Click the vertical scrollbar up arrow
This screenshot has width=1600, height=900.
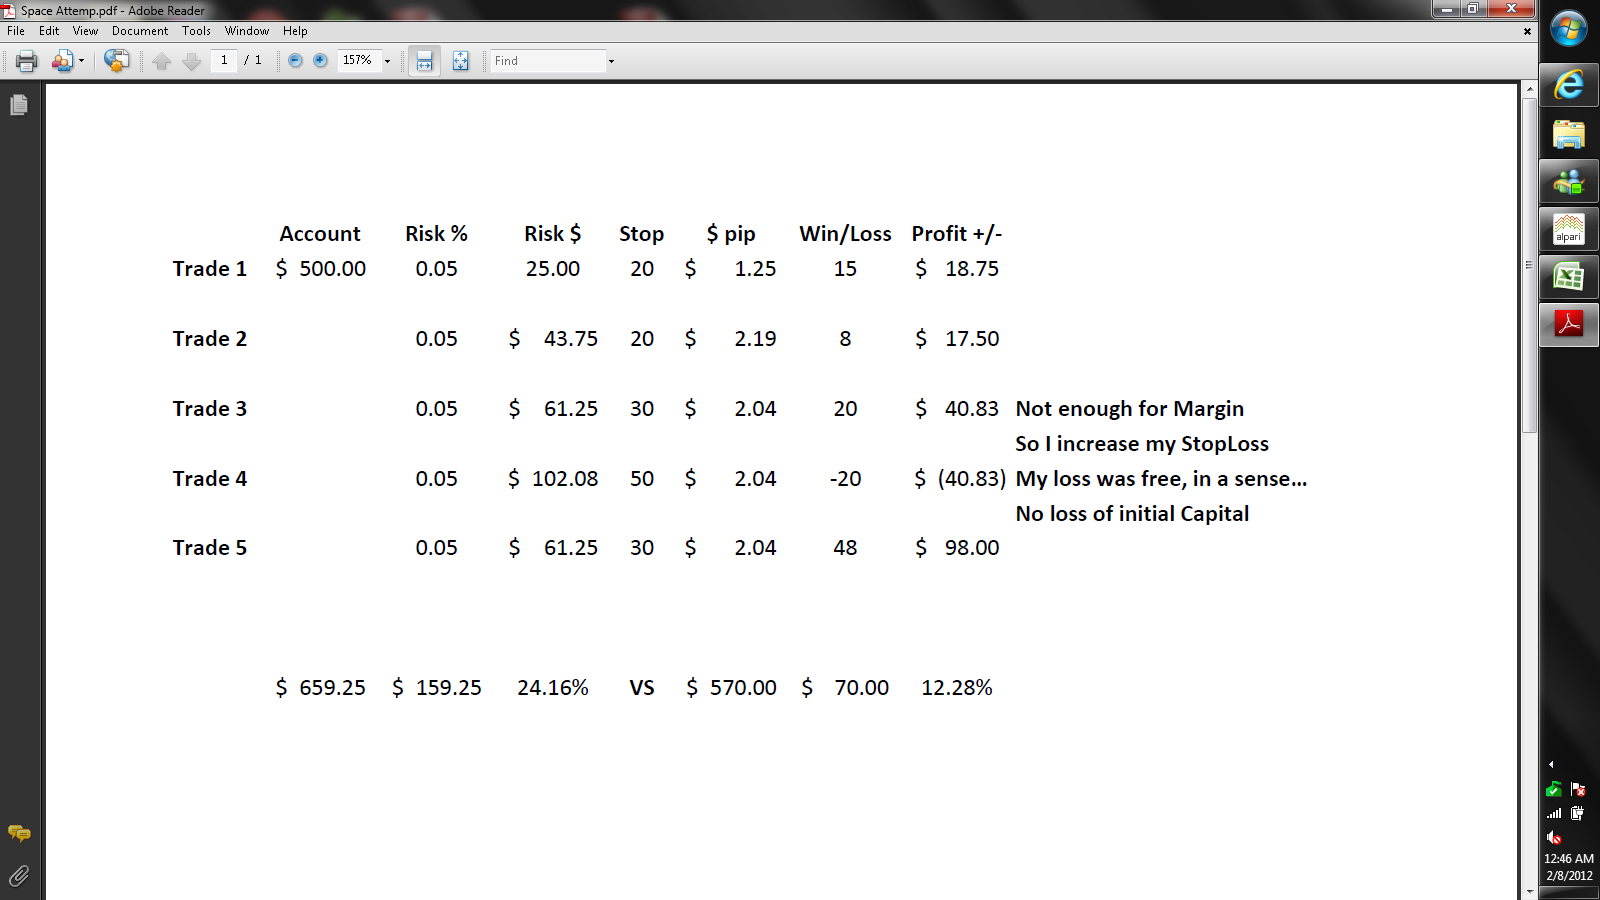click(x=1529, y=90)
